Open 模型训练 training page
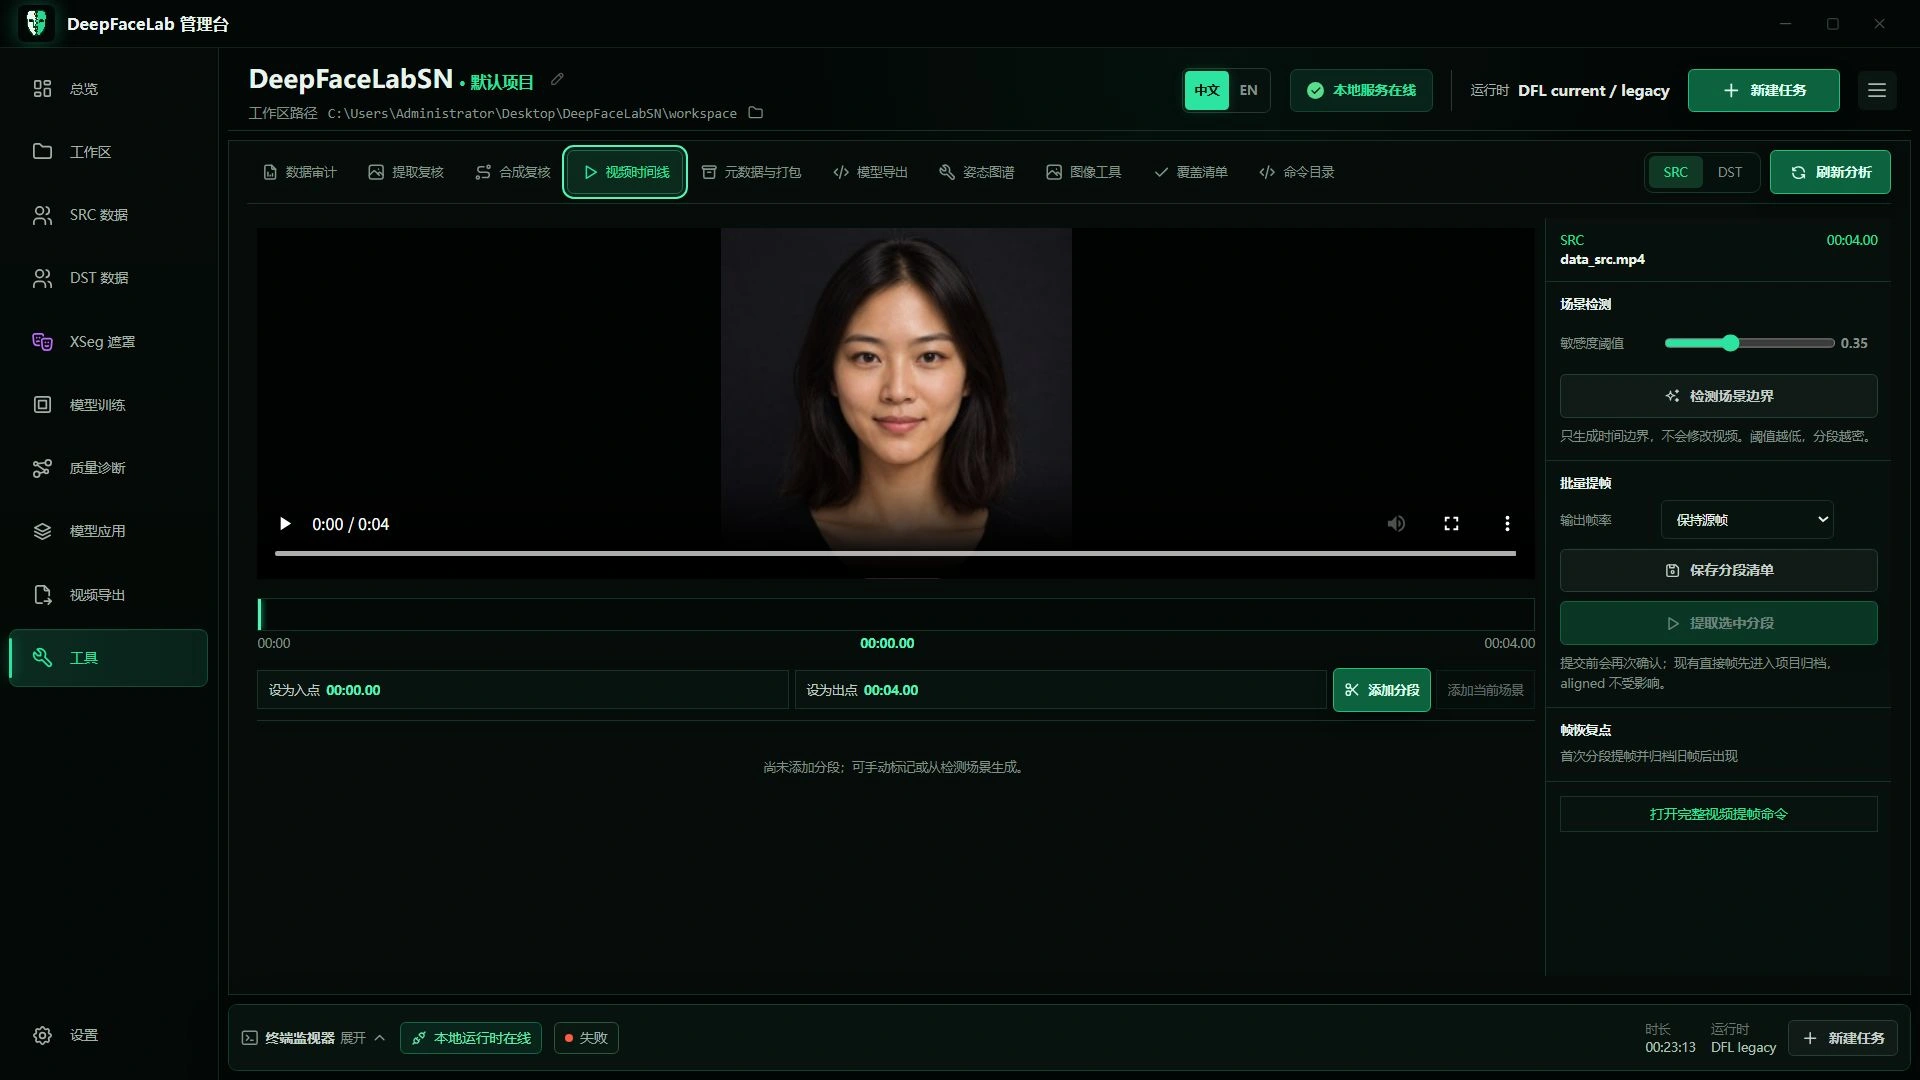Image resolution: width=1920 pixels, height=1080 pixels. 108,405
